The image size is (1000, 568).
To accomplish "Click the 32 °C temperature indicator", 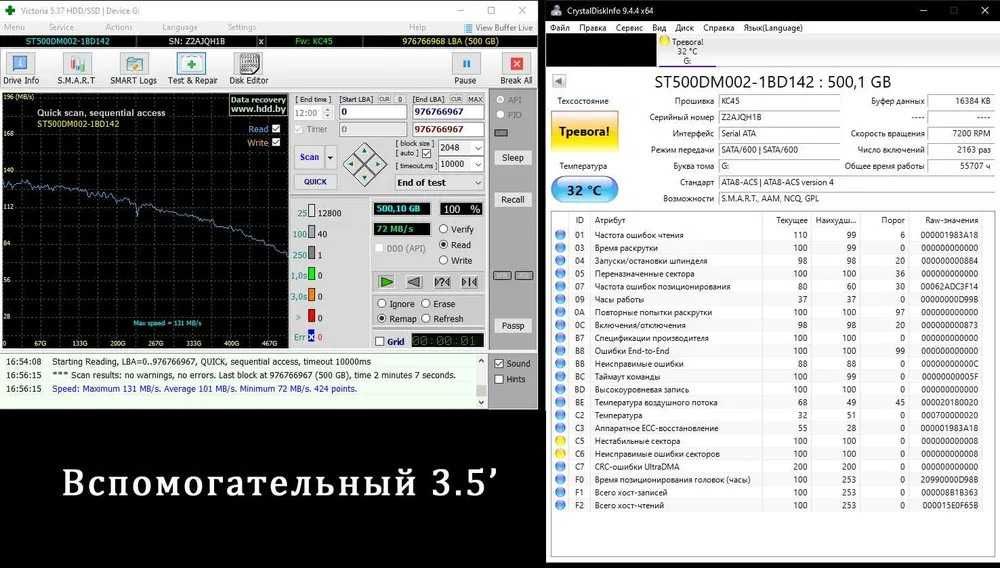I will click(x=584, y=190).
